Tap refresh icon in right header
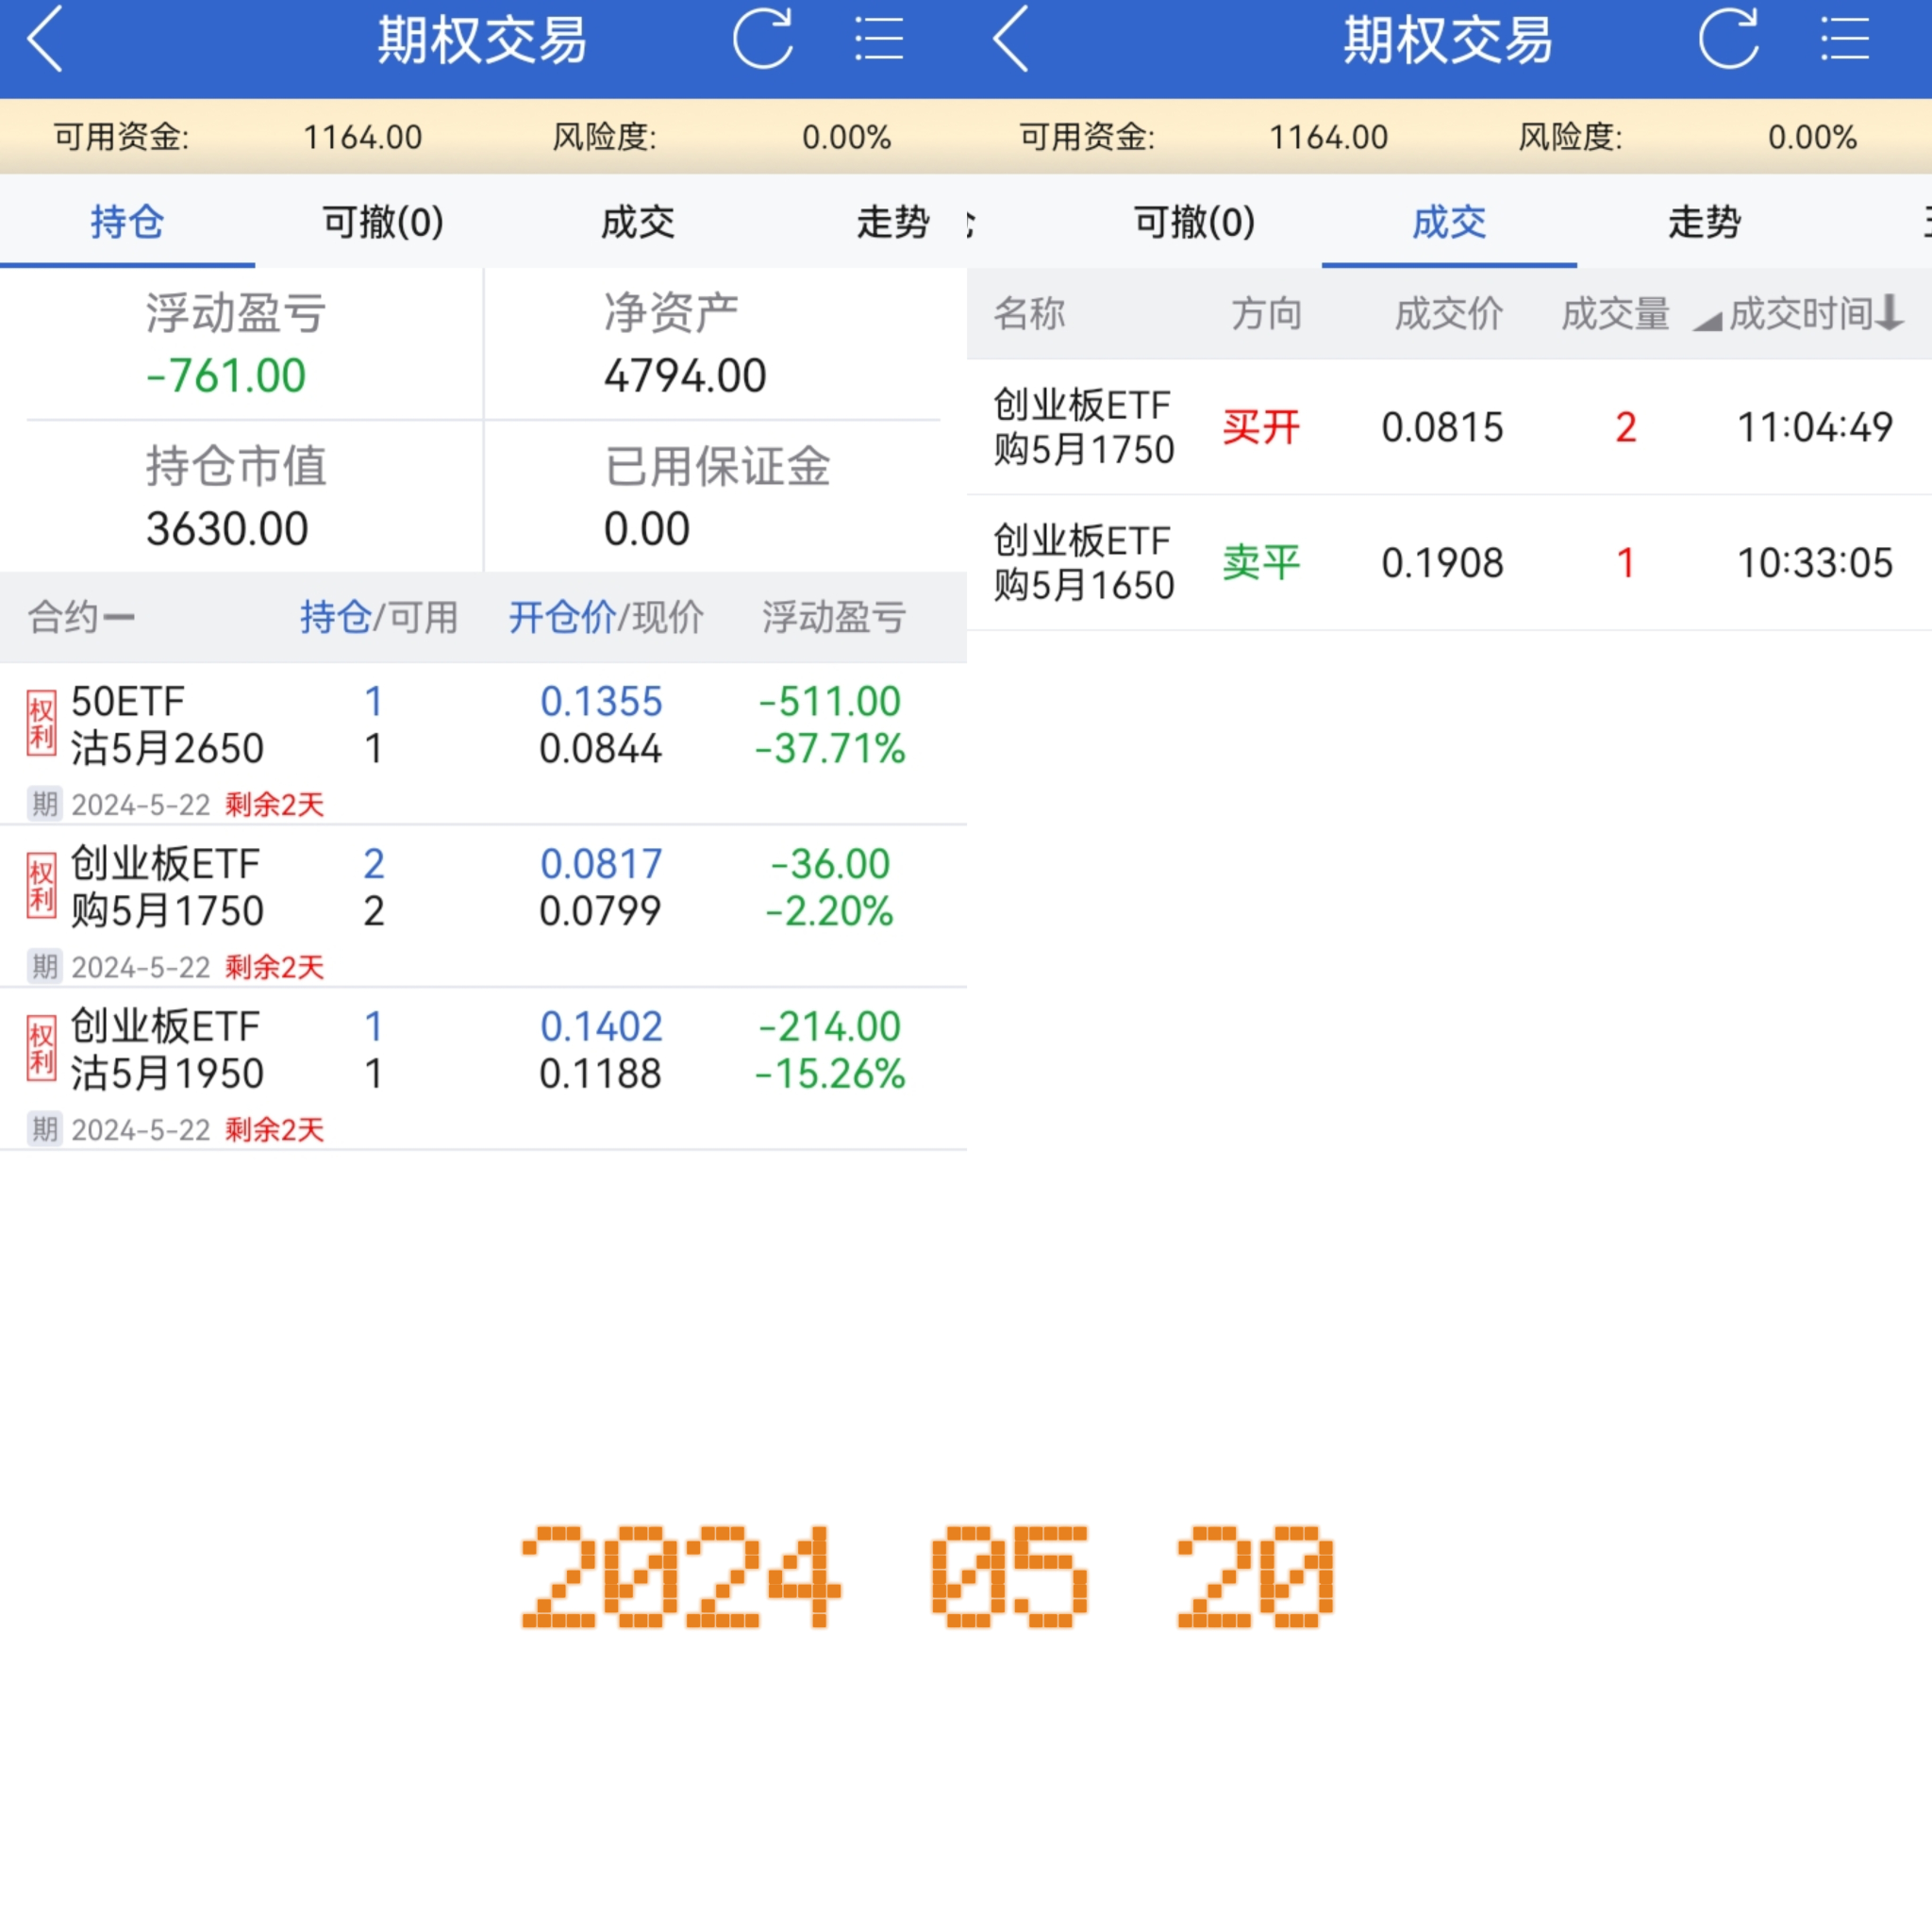The height and width of the screenshot is (1932, 1932). (x=1728, y=40)
